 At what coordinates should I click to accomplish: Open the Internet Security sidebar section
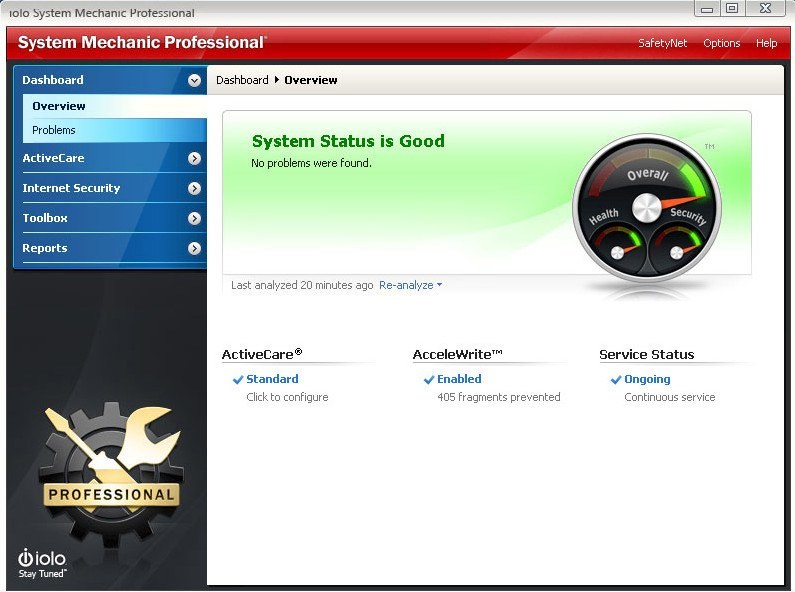coord(110,188)
